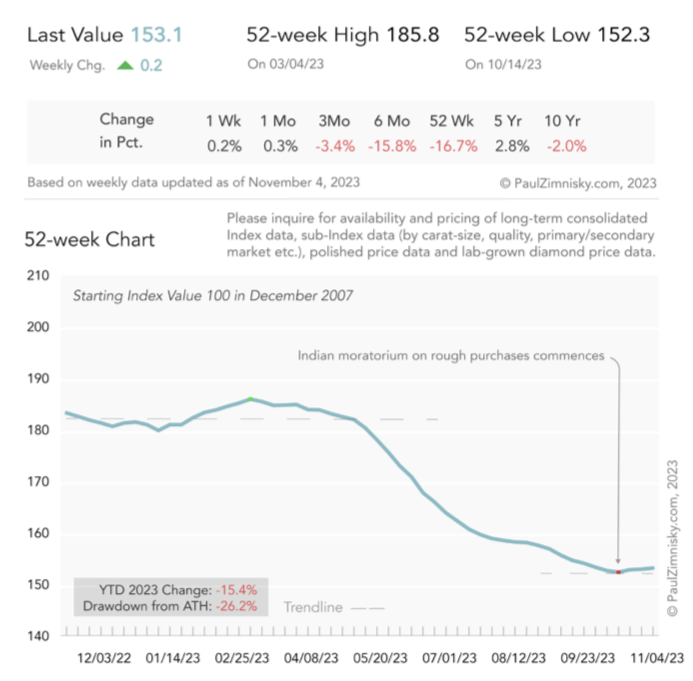Click the vertical PaulZimnisky.com watermark text
The width and height of the screenshot is (693, 681).
point(672,538)
